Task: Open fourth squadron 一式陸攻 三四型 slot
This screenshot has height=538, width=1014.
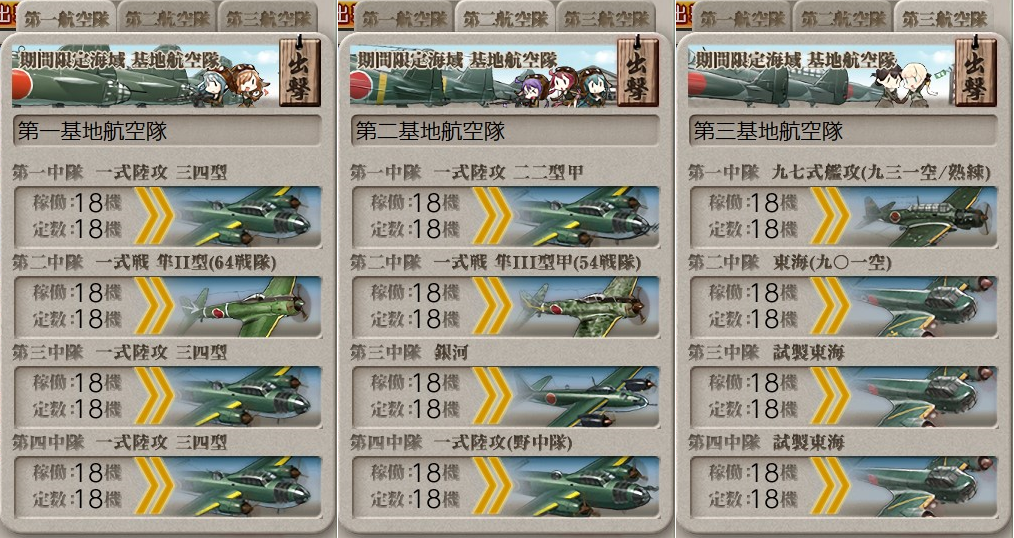Action: (167, 486)
